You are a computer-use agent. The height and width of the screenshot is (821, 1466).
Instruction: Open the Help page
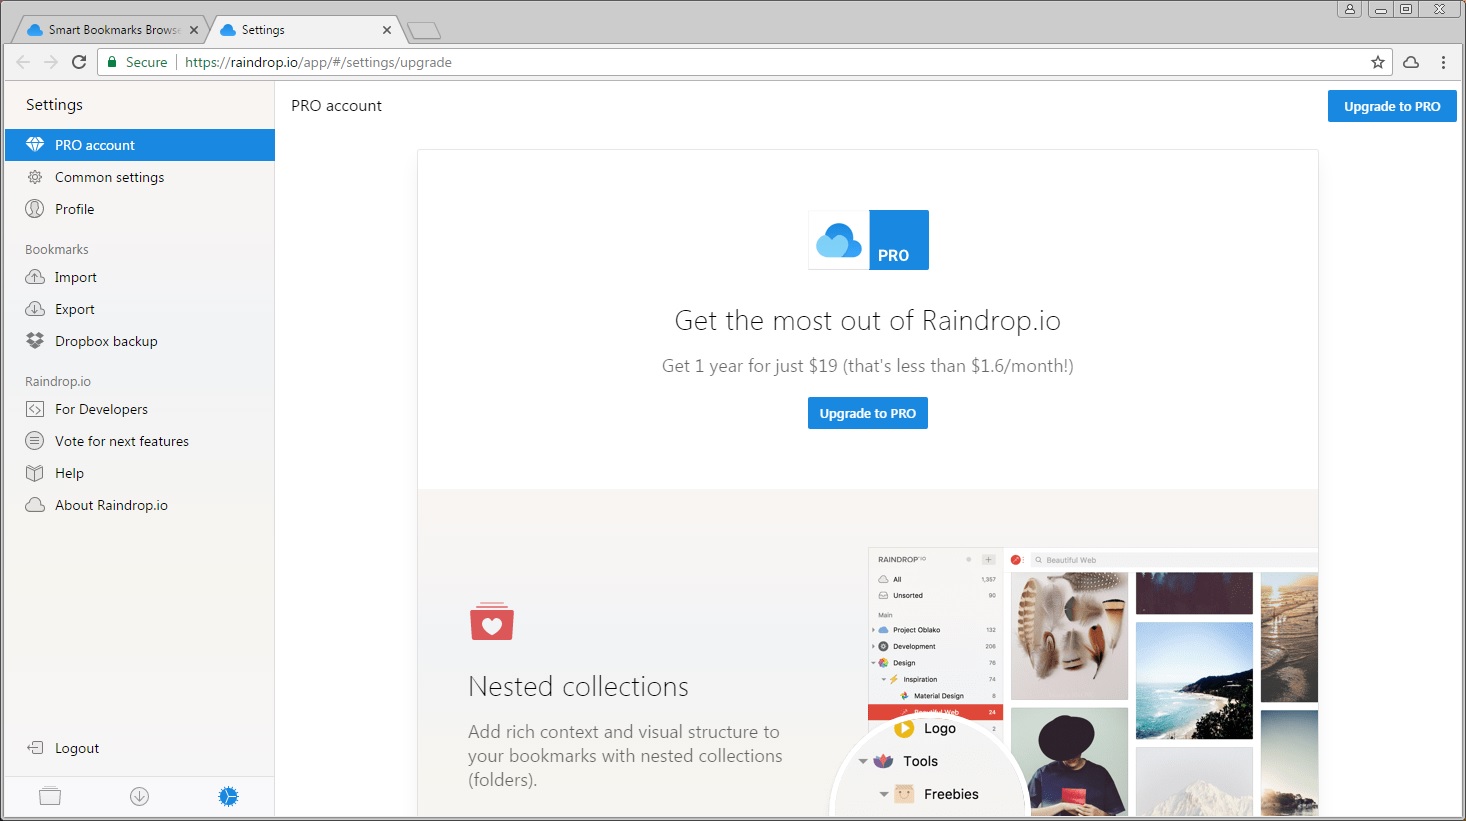[139, 473]
